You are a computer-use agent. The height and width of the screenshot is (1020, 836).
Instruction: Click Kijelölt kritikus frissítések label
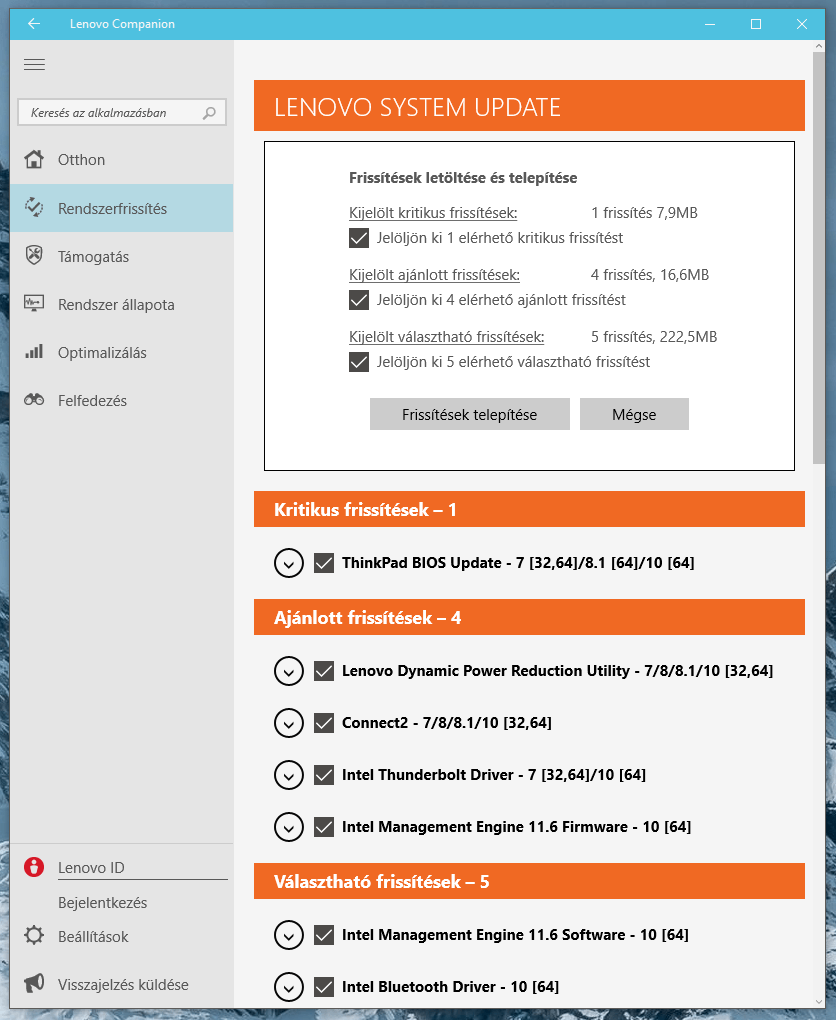click(x=433, y=213)
